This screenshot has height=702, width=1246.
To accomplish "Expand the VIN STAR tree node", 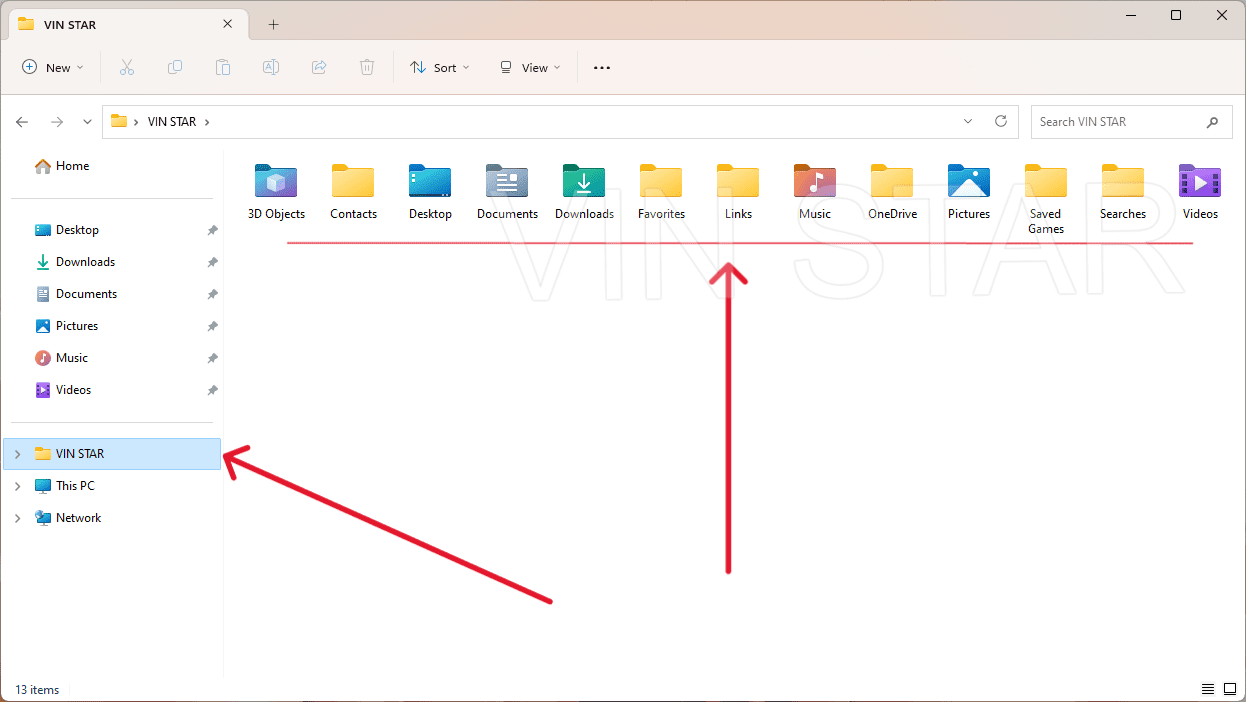I will point(17,454).
